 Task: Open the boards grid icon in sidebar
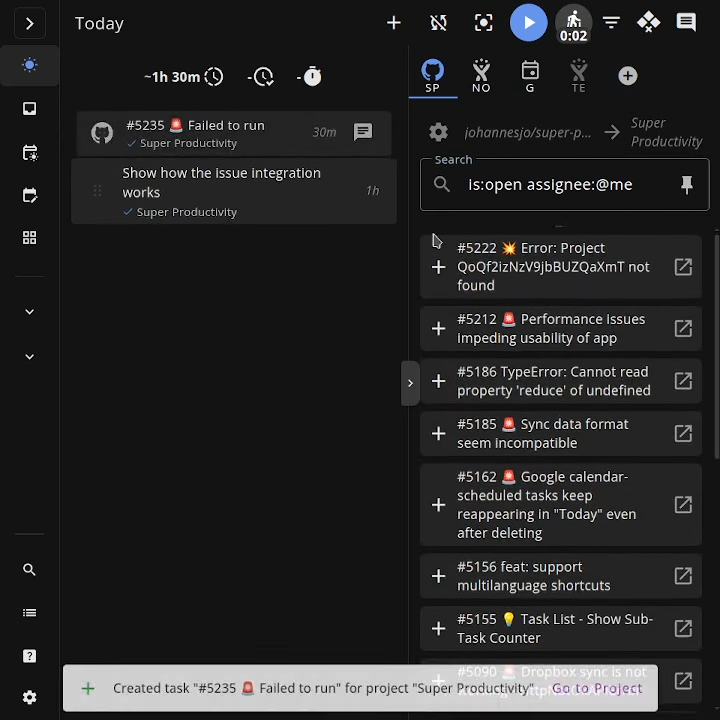(x=29, y=238)
